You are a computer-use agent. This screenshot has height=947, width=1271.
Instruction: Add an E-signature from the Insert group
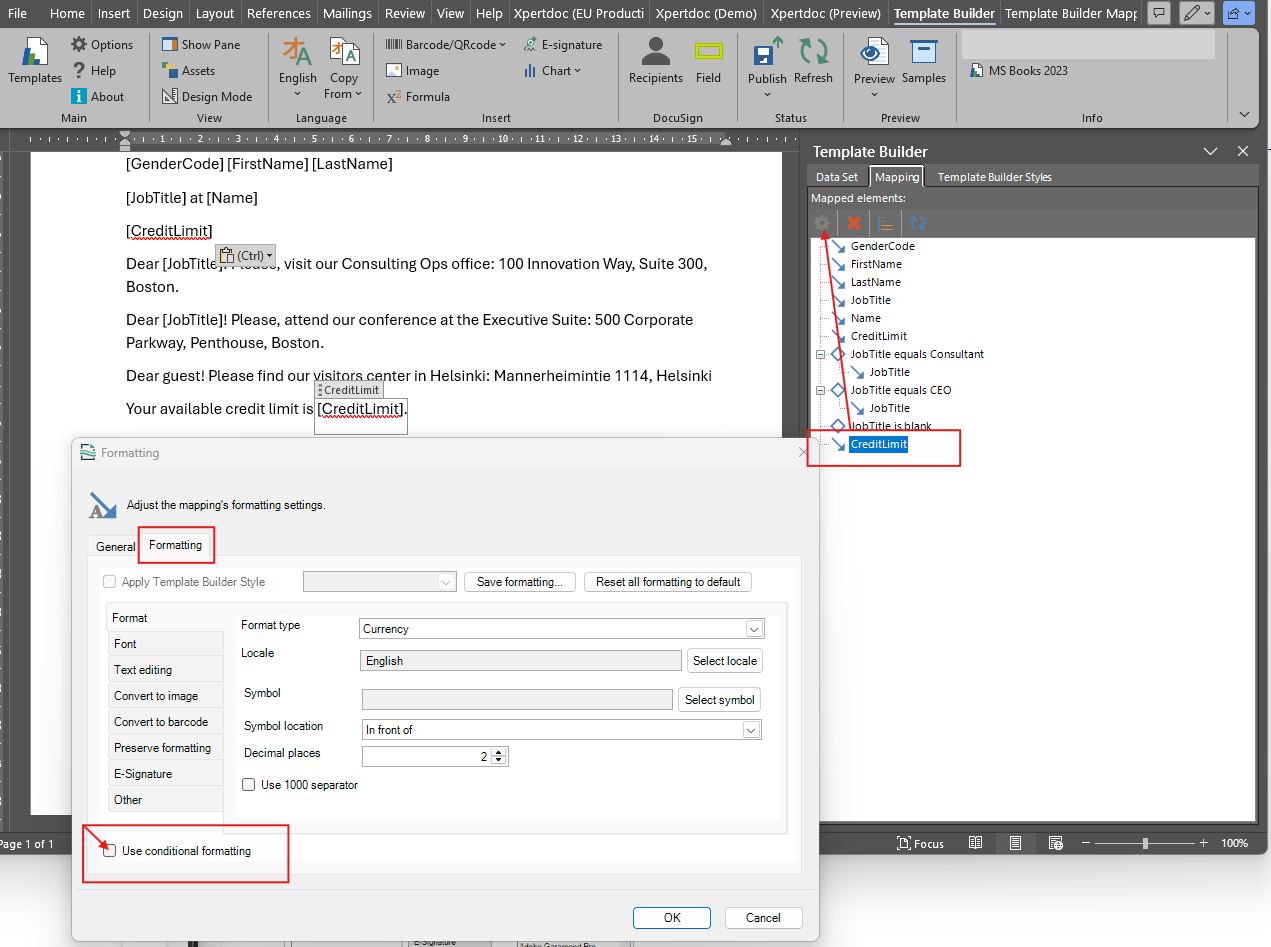pyautogui.click(x=562, y=45)
